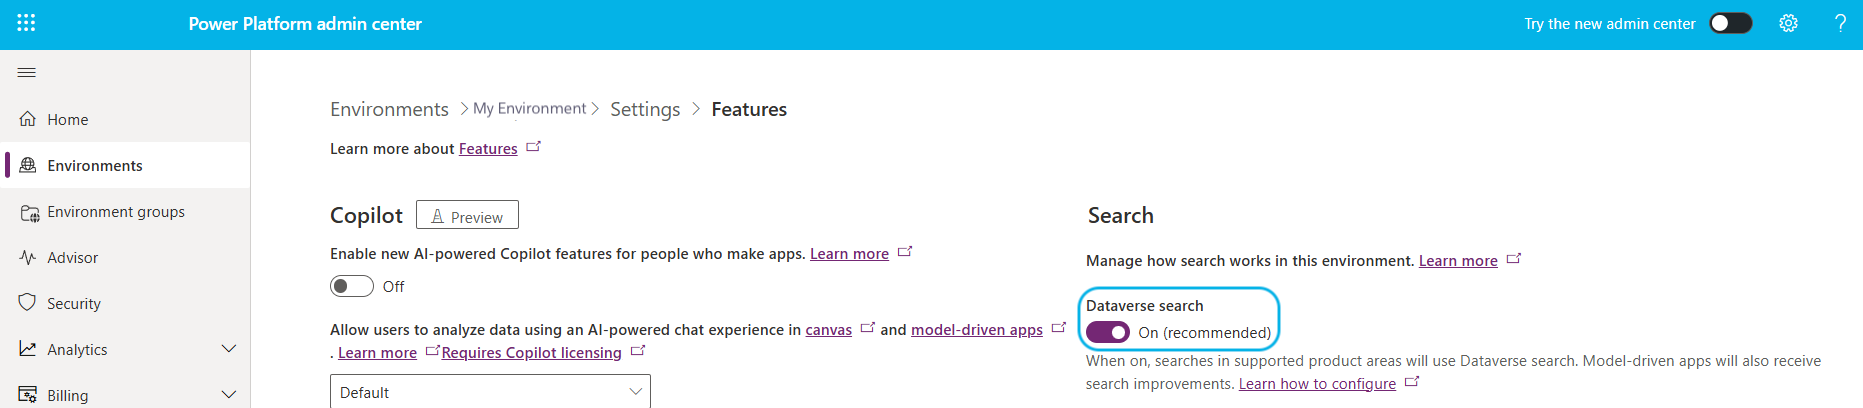Screen dimensions: 1863x408
Task: Expand the Analytics section chevron
Action: pyautogui.click(x=229, y=349)
